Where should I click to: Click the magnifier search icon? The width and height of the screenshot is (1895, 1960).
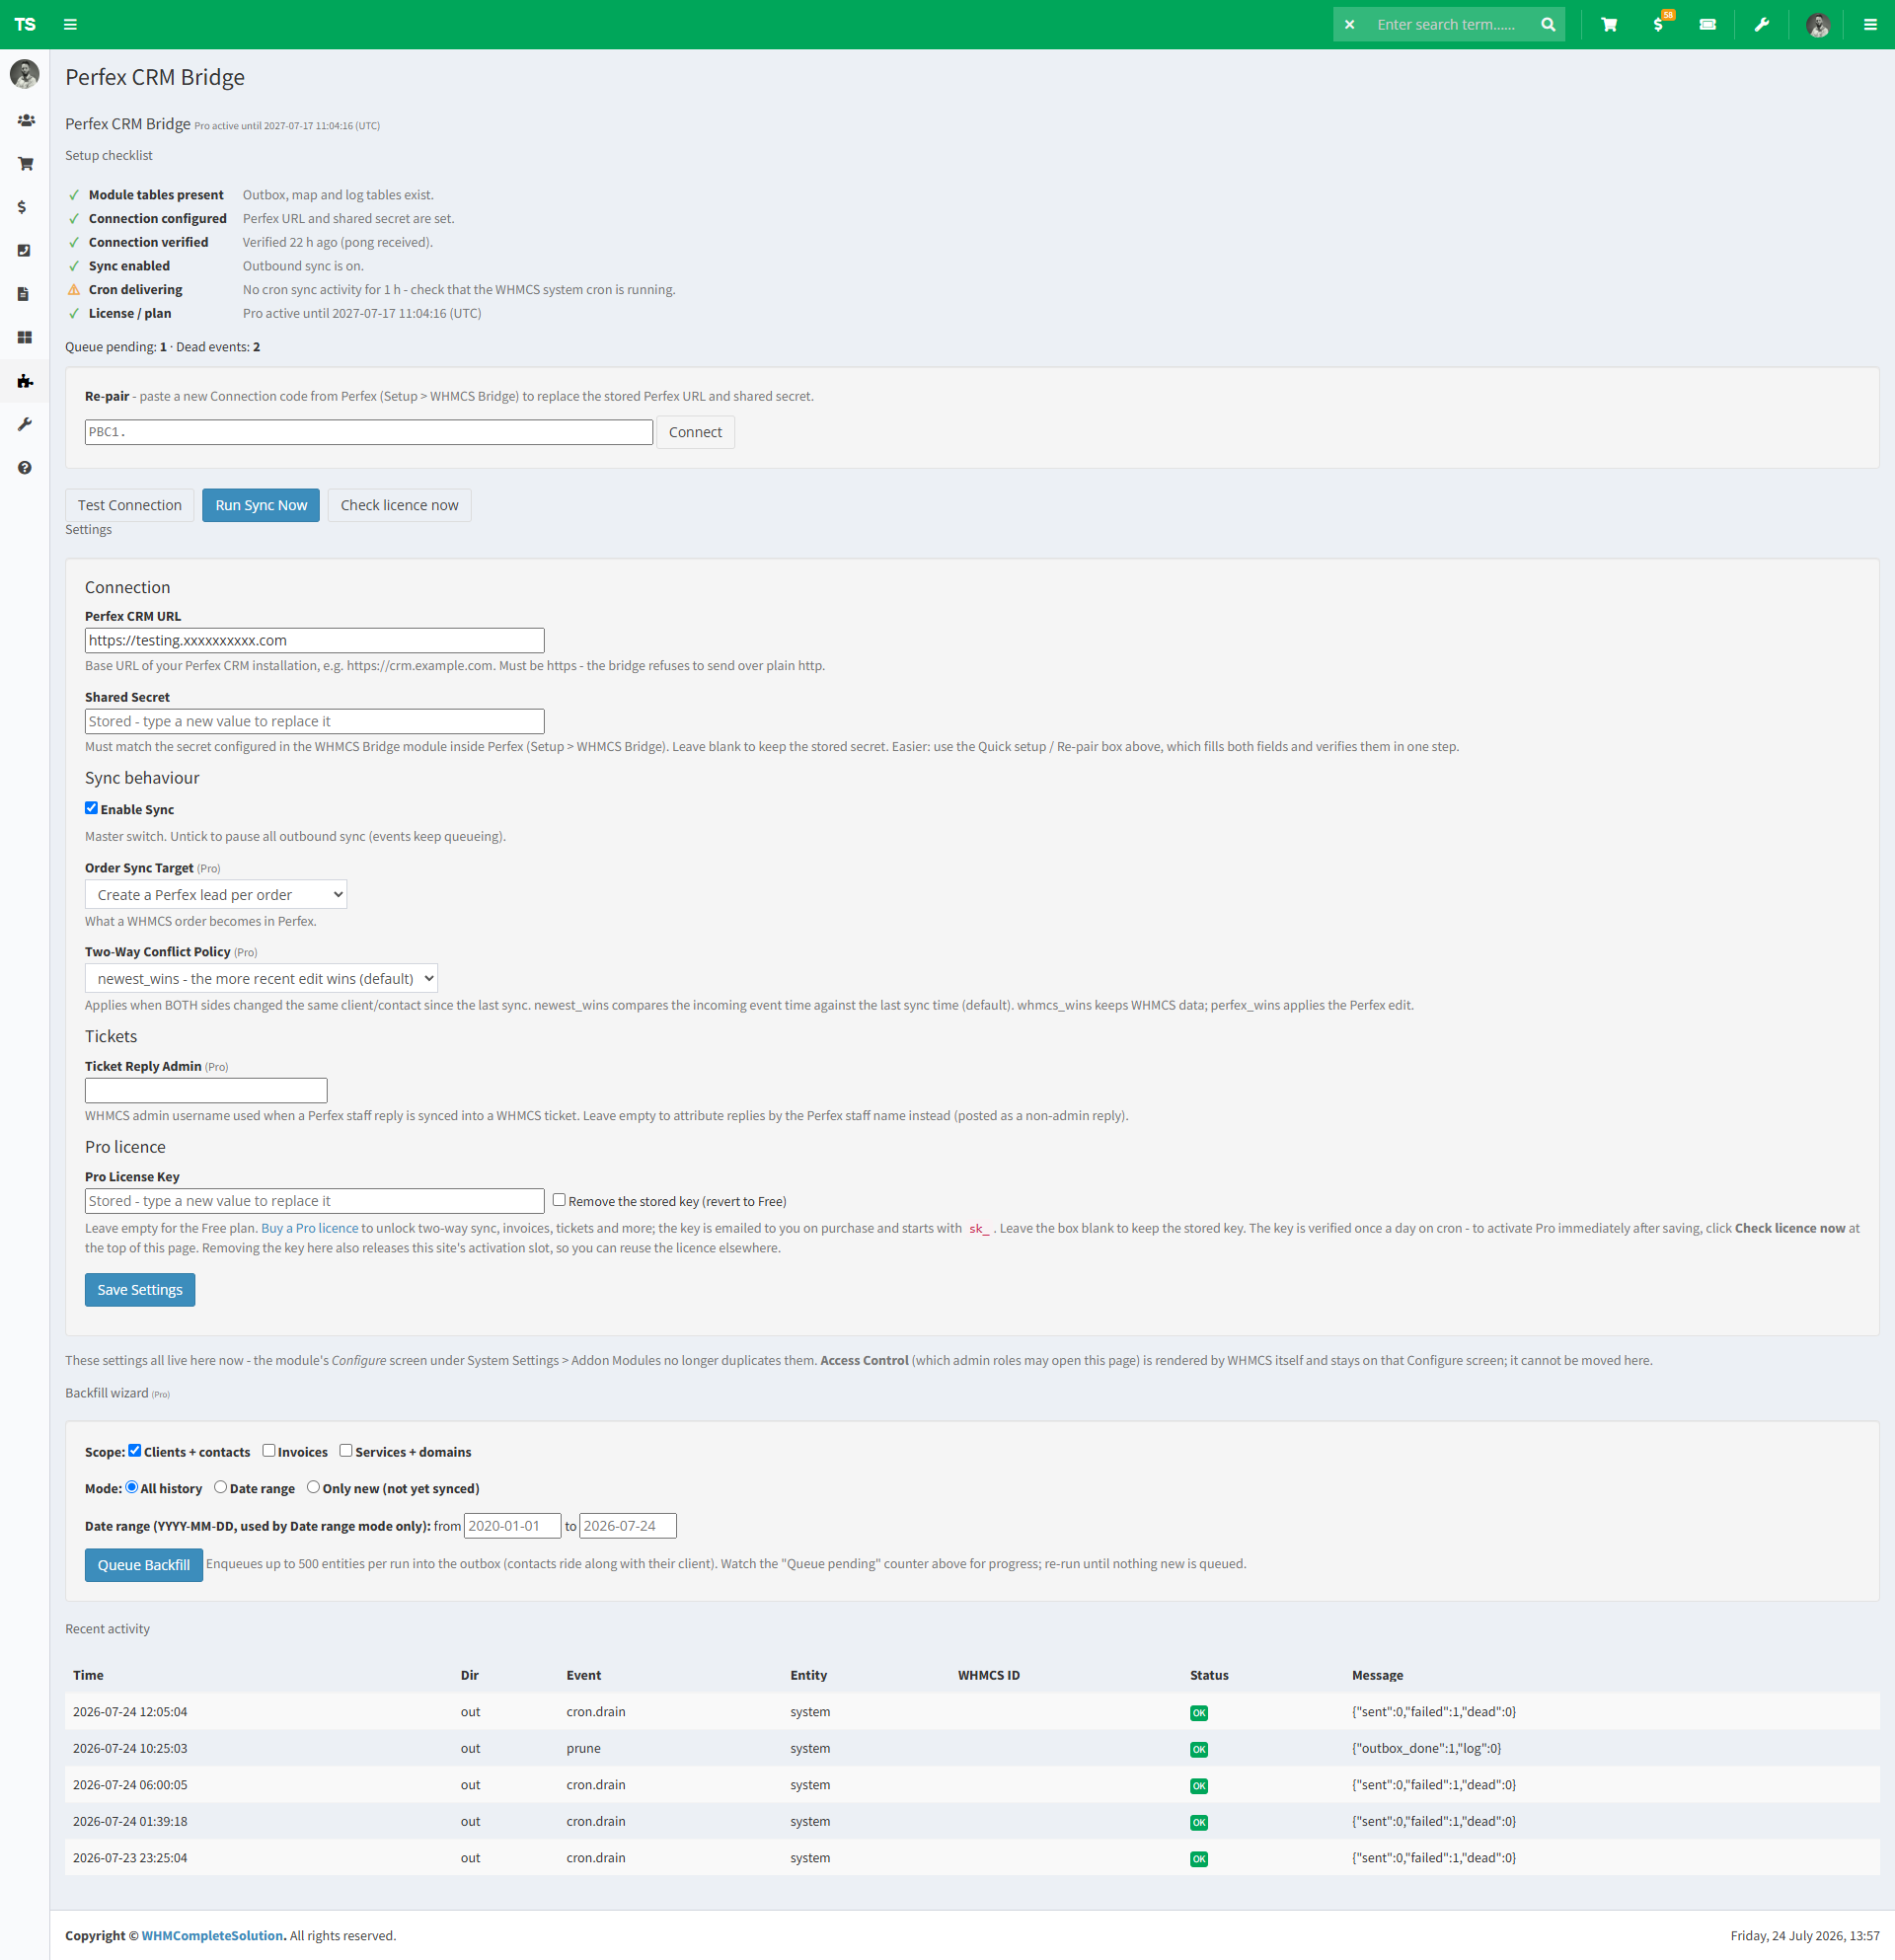click(x=1548, y=24)
